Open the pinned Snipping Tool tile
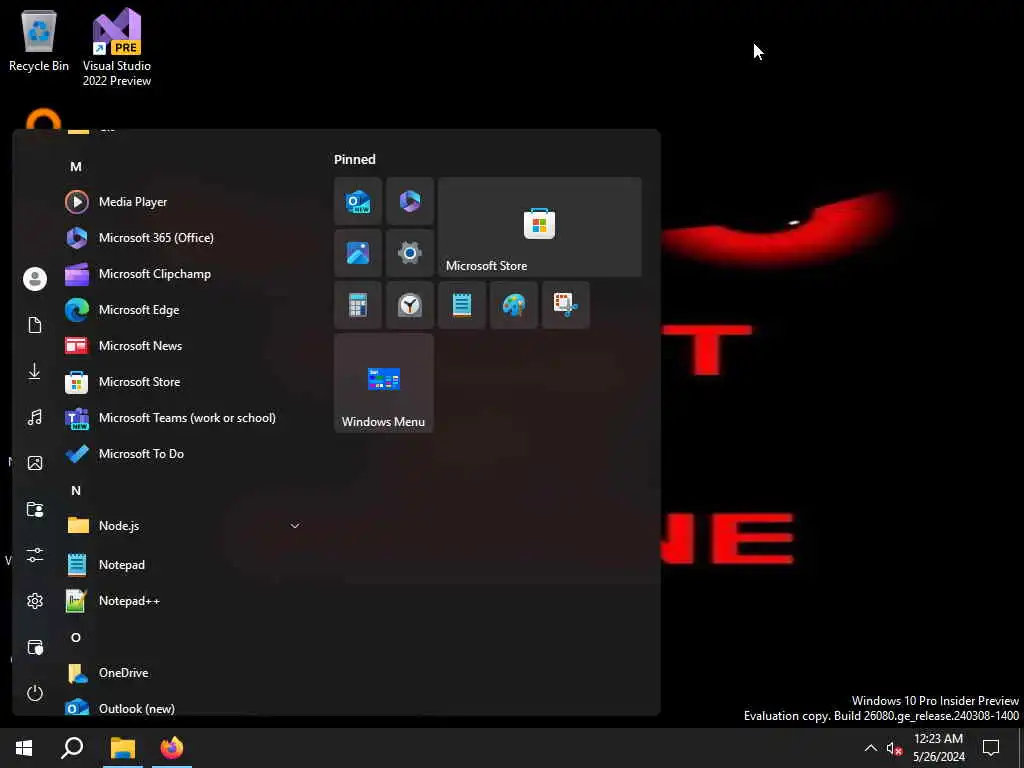Image resolution: width=1024 pixels, height=768 pixels. click(x=566, y=305)
